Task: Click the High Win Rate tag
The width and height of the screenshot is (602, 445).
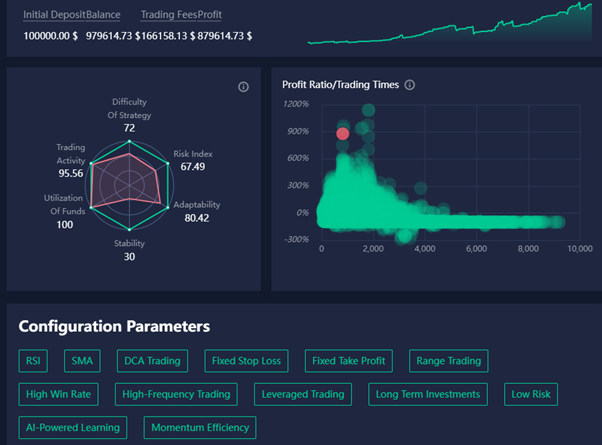Action: [x=60, y=394]
